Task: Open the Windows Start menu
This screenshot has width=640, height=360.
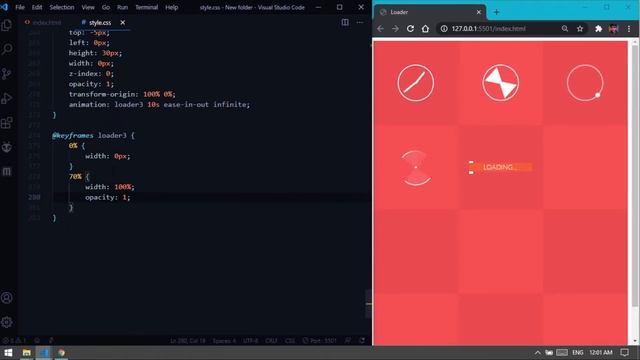Action: tap(8, 353)
